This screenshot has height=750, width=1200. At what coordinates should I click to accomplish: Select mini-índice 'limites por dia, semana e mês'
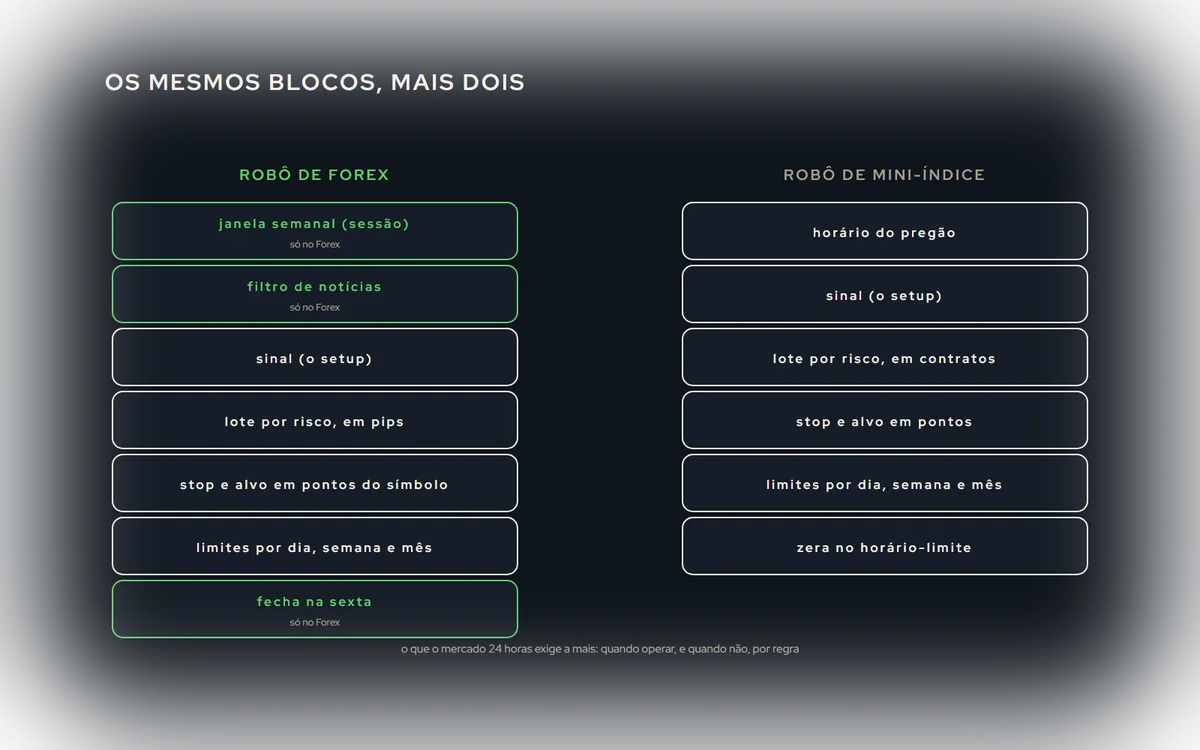pos(885,483)
